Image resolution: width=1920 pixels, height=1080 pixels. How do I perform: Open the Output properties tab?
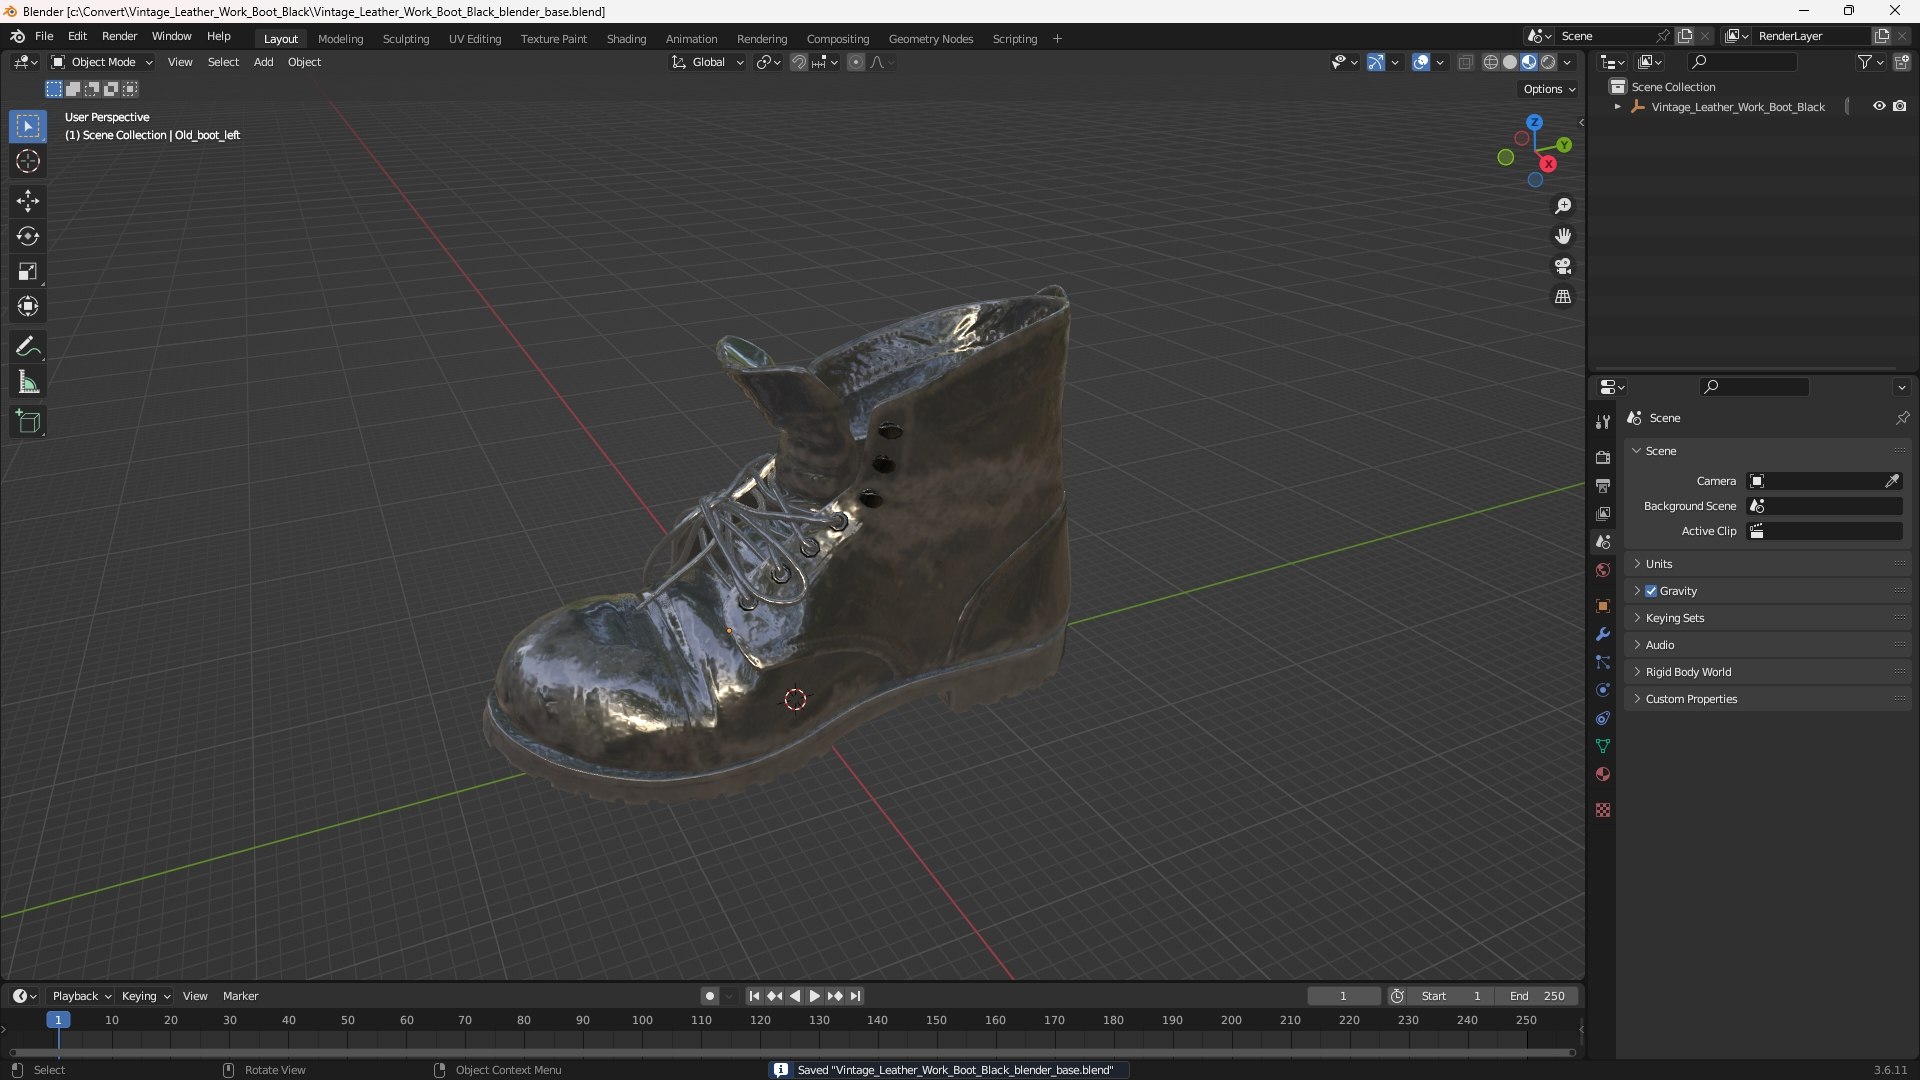[1603, 485]
